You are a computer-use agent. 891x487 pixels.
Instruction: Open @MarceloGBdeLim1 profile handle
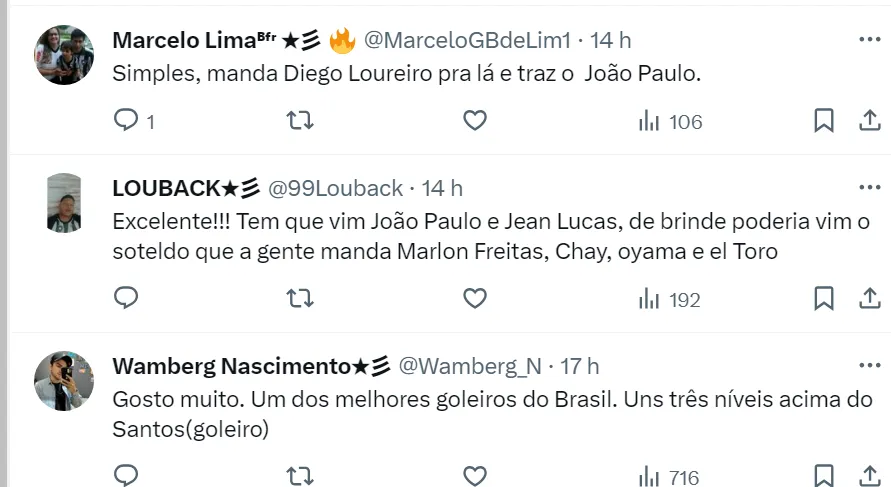pos(467,40)
